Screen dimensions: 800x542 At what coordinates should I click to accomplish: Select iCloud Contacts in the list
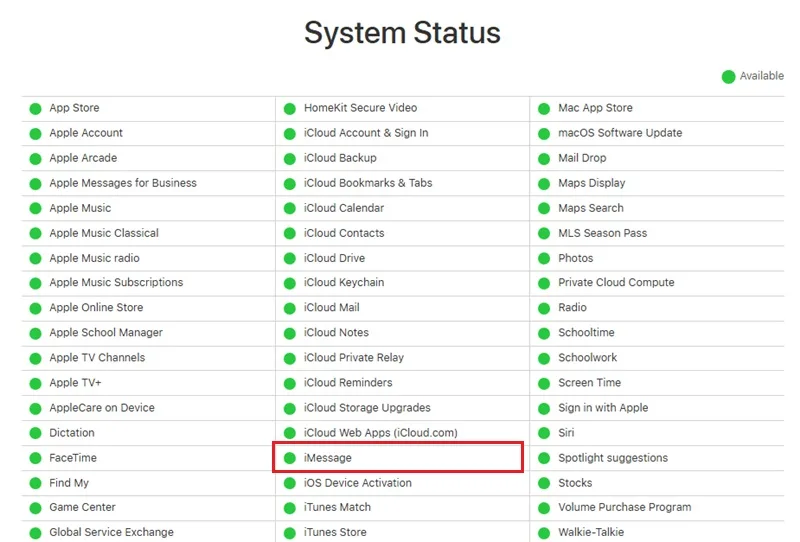344,233
